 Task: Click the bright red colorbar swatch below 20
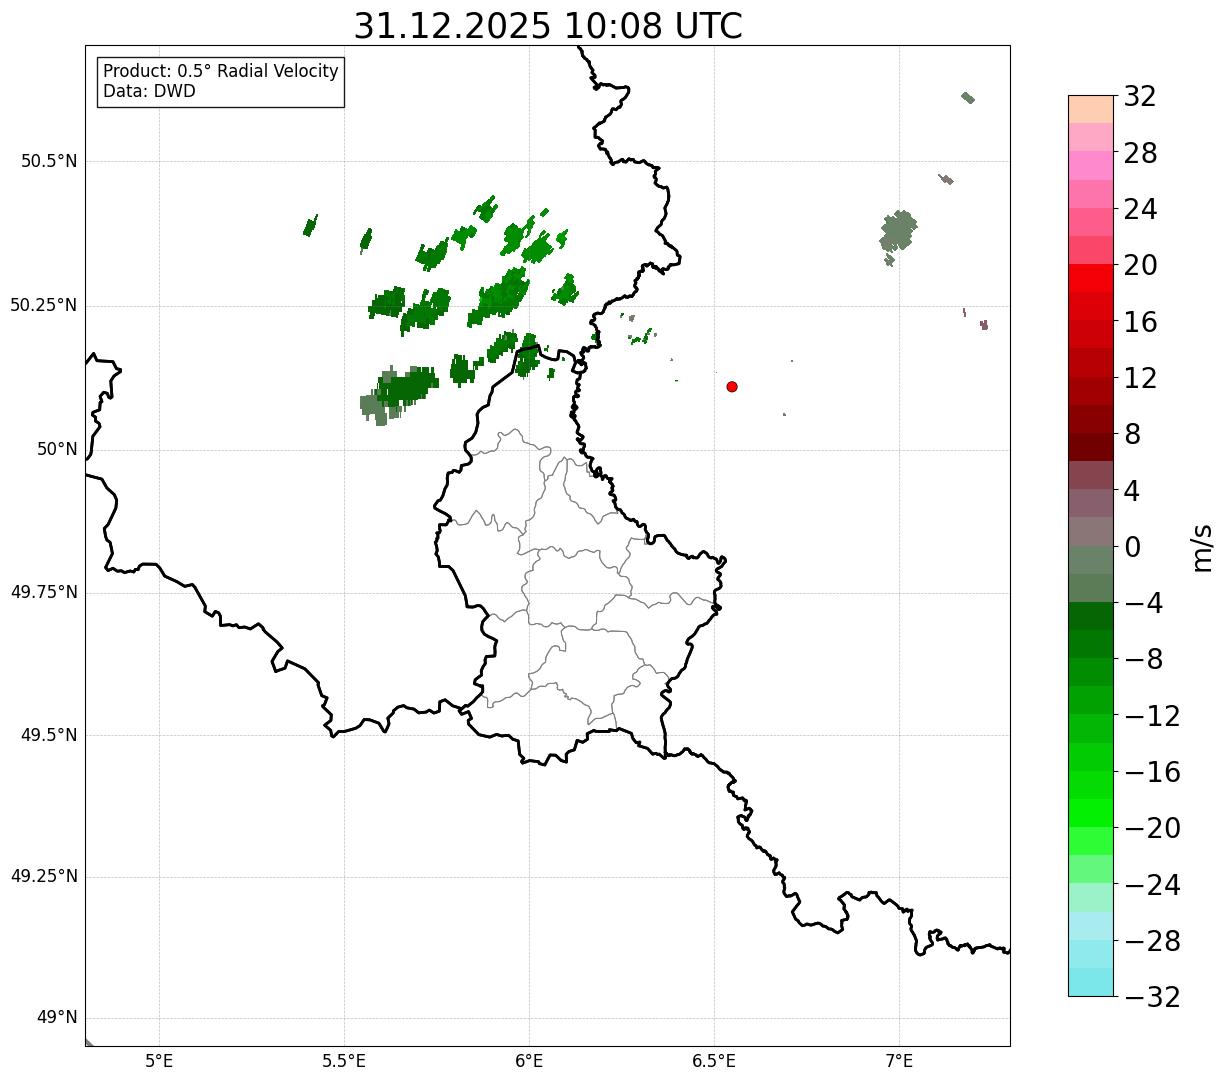coord(1091,278)
